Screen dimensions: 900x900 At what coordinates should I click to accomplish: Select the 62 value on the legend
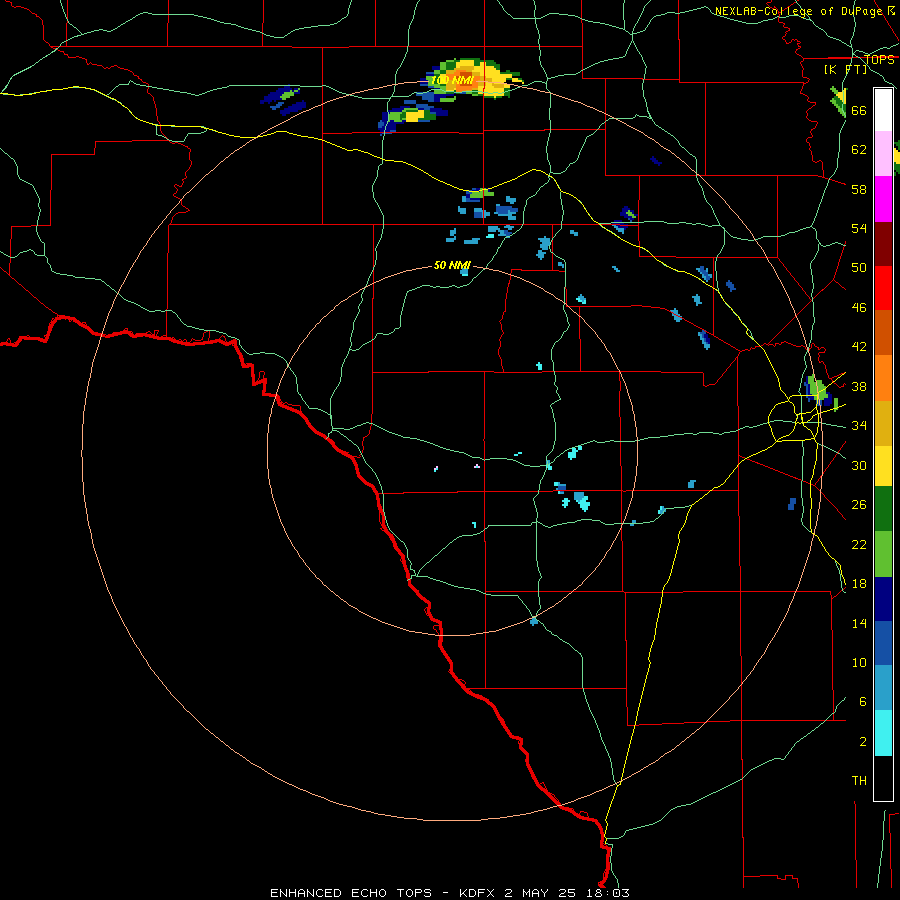tap(859, 149)
